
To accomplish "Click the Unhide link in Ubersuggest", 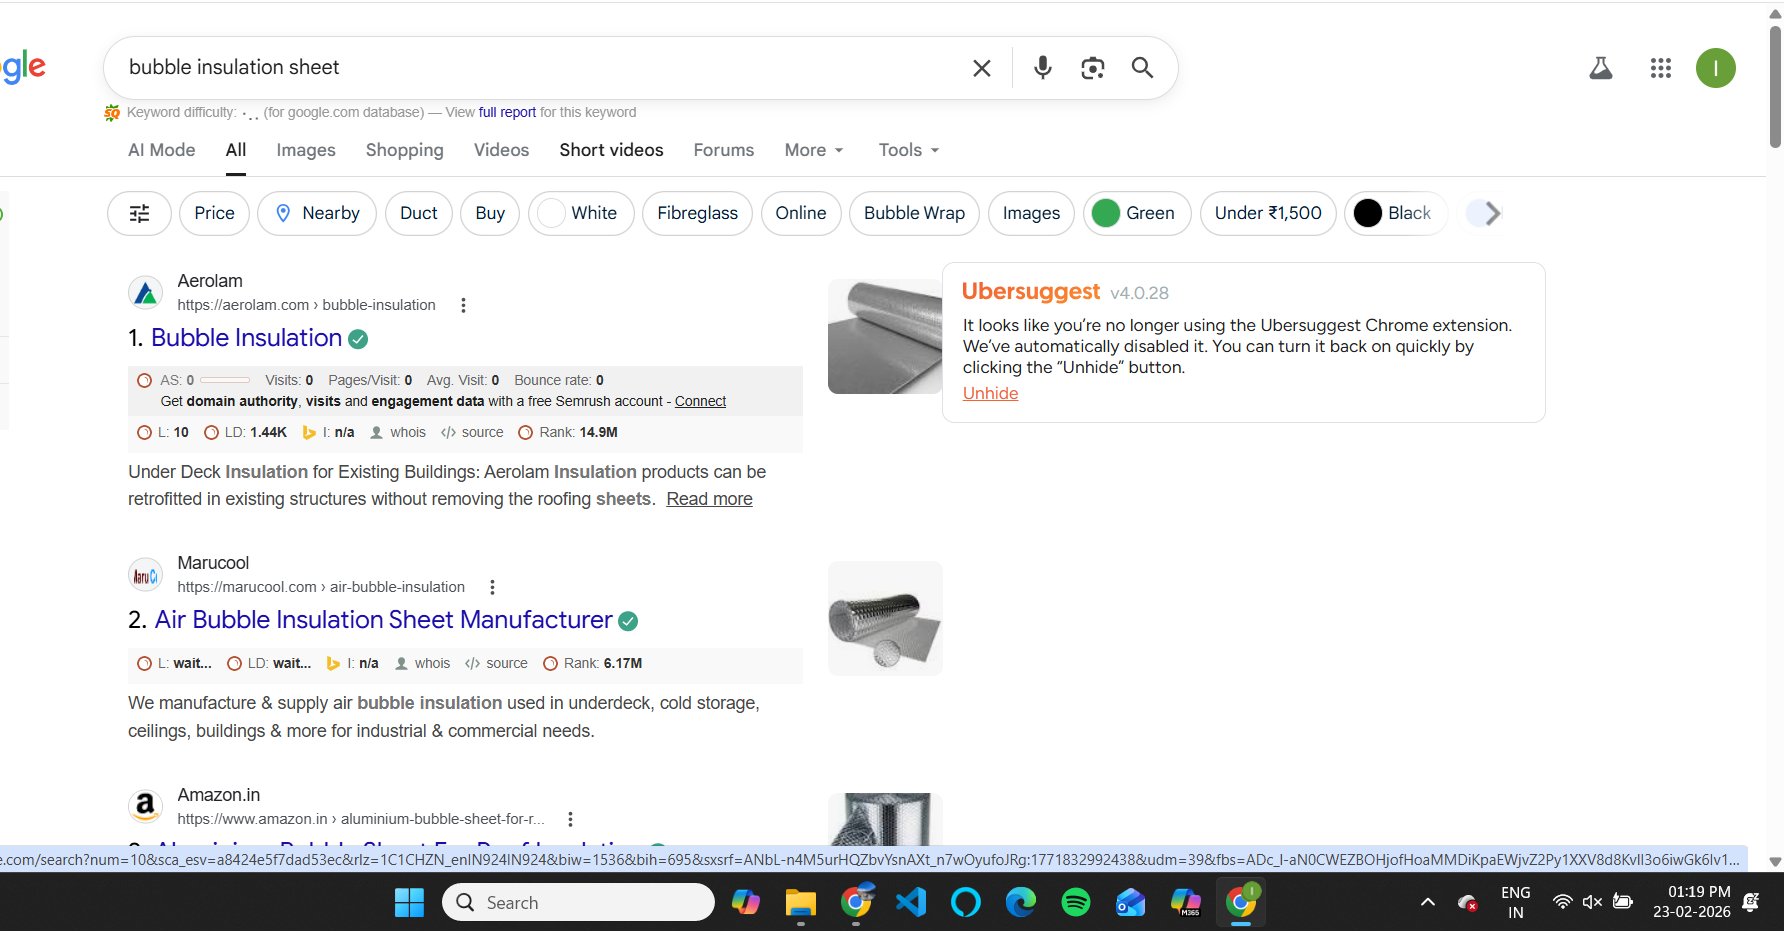I will [x=990, y=393].
